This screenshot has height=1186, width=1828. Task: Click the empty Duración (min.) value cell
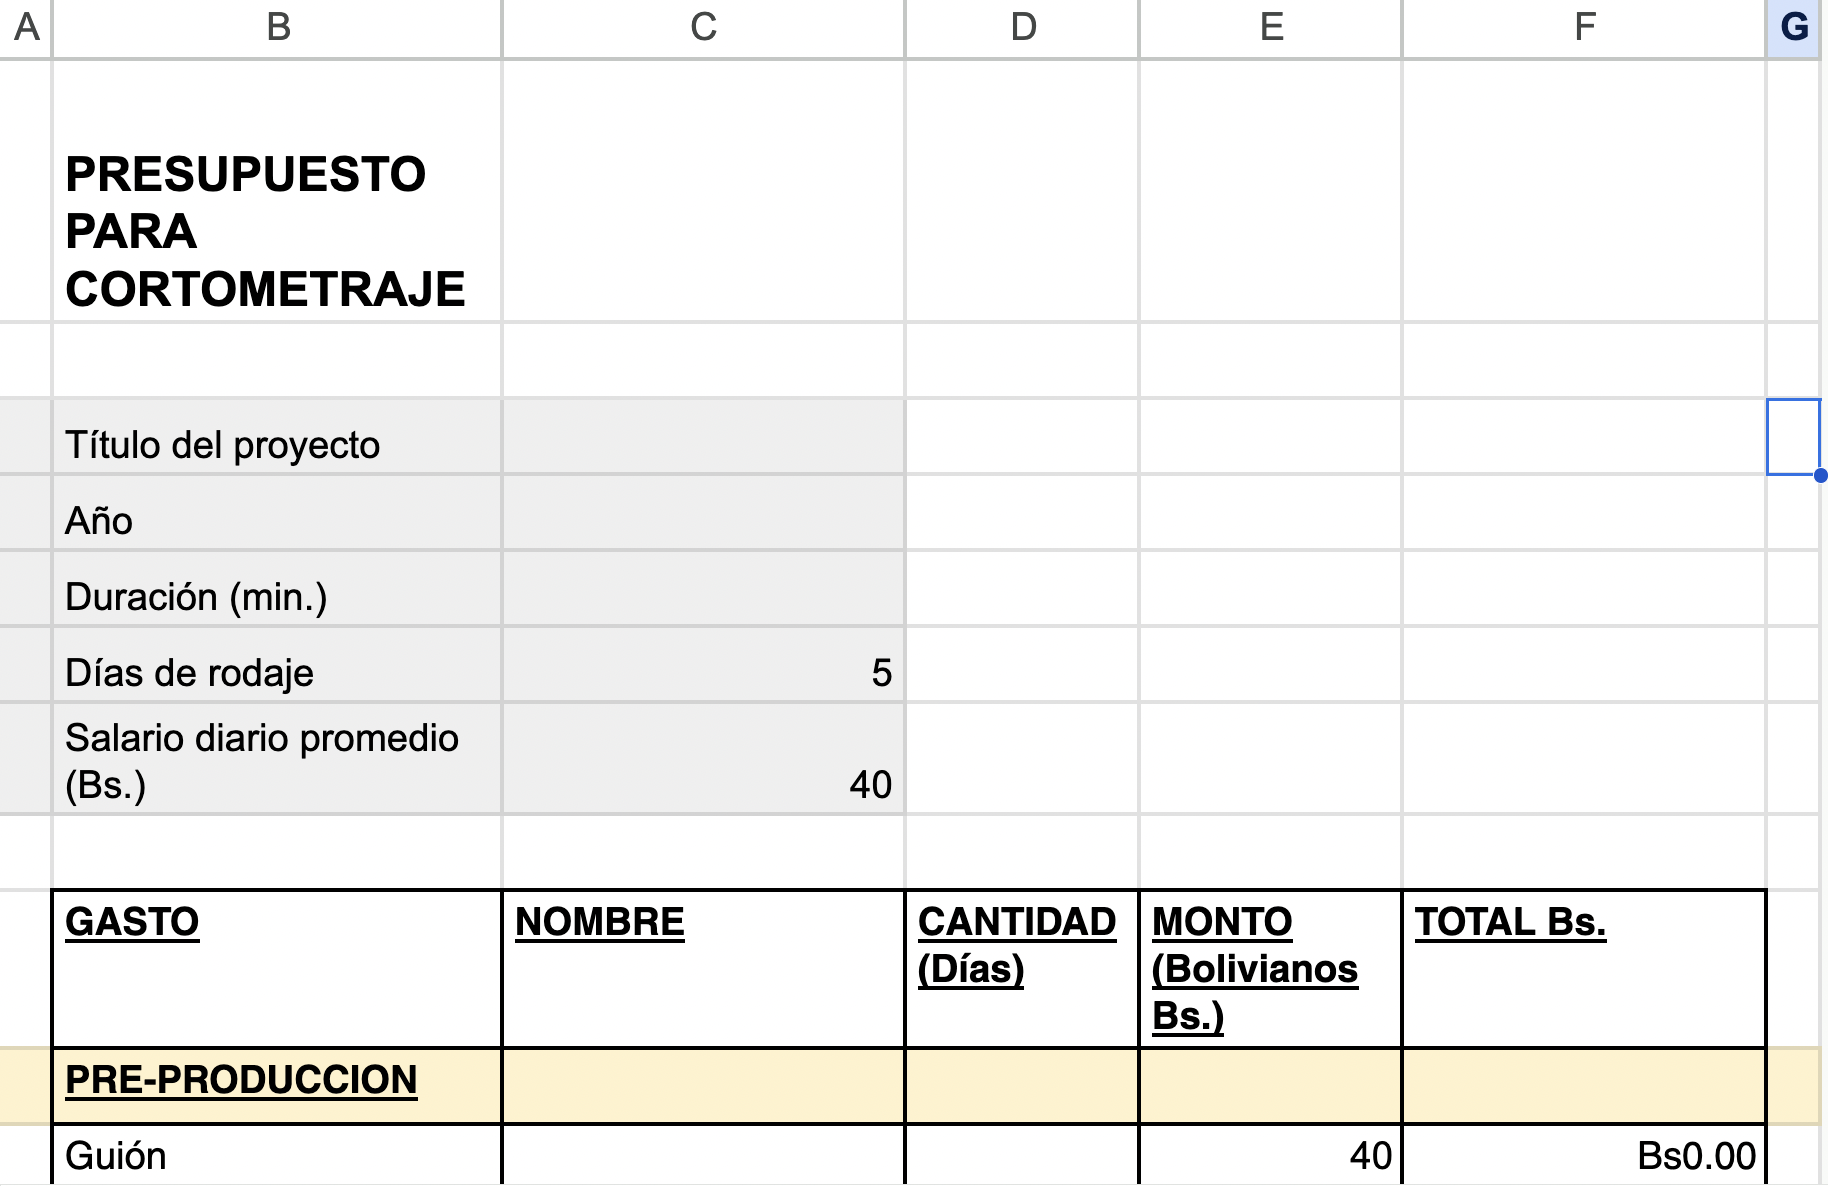point(703,589)
